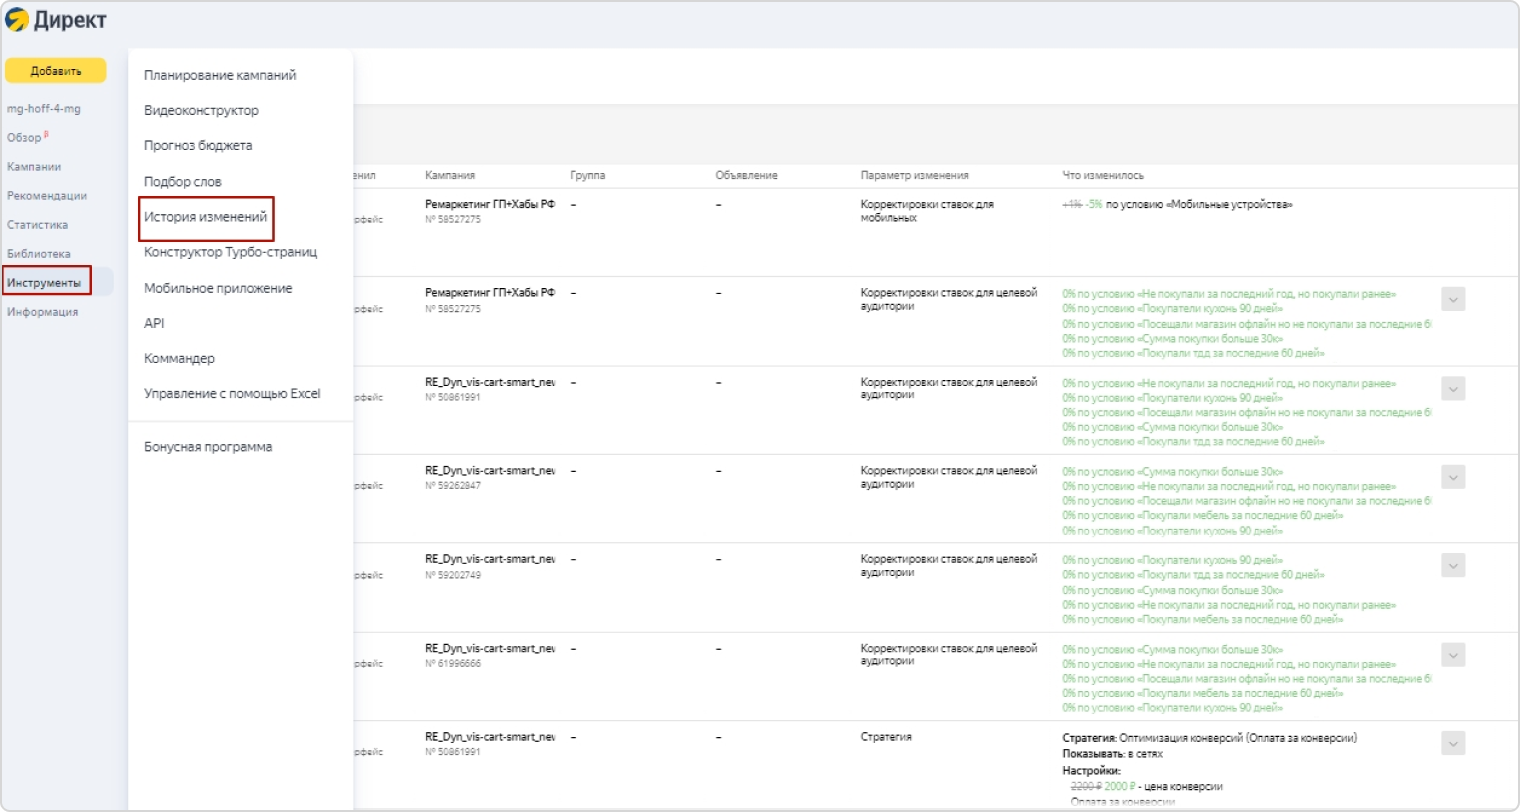This screenshot has width=1520, height=812.
Task: Select История изменений from the tools menu
Action: tap(206, 217)
